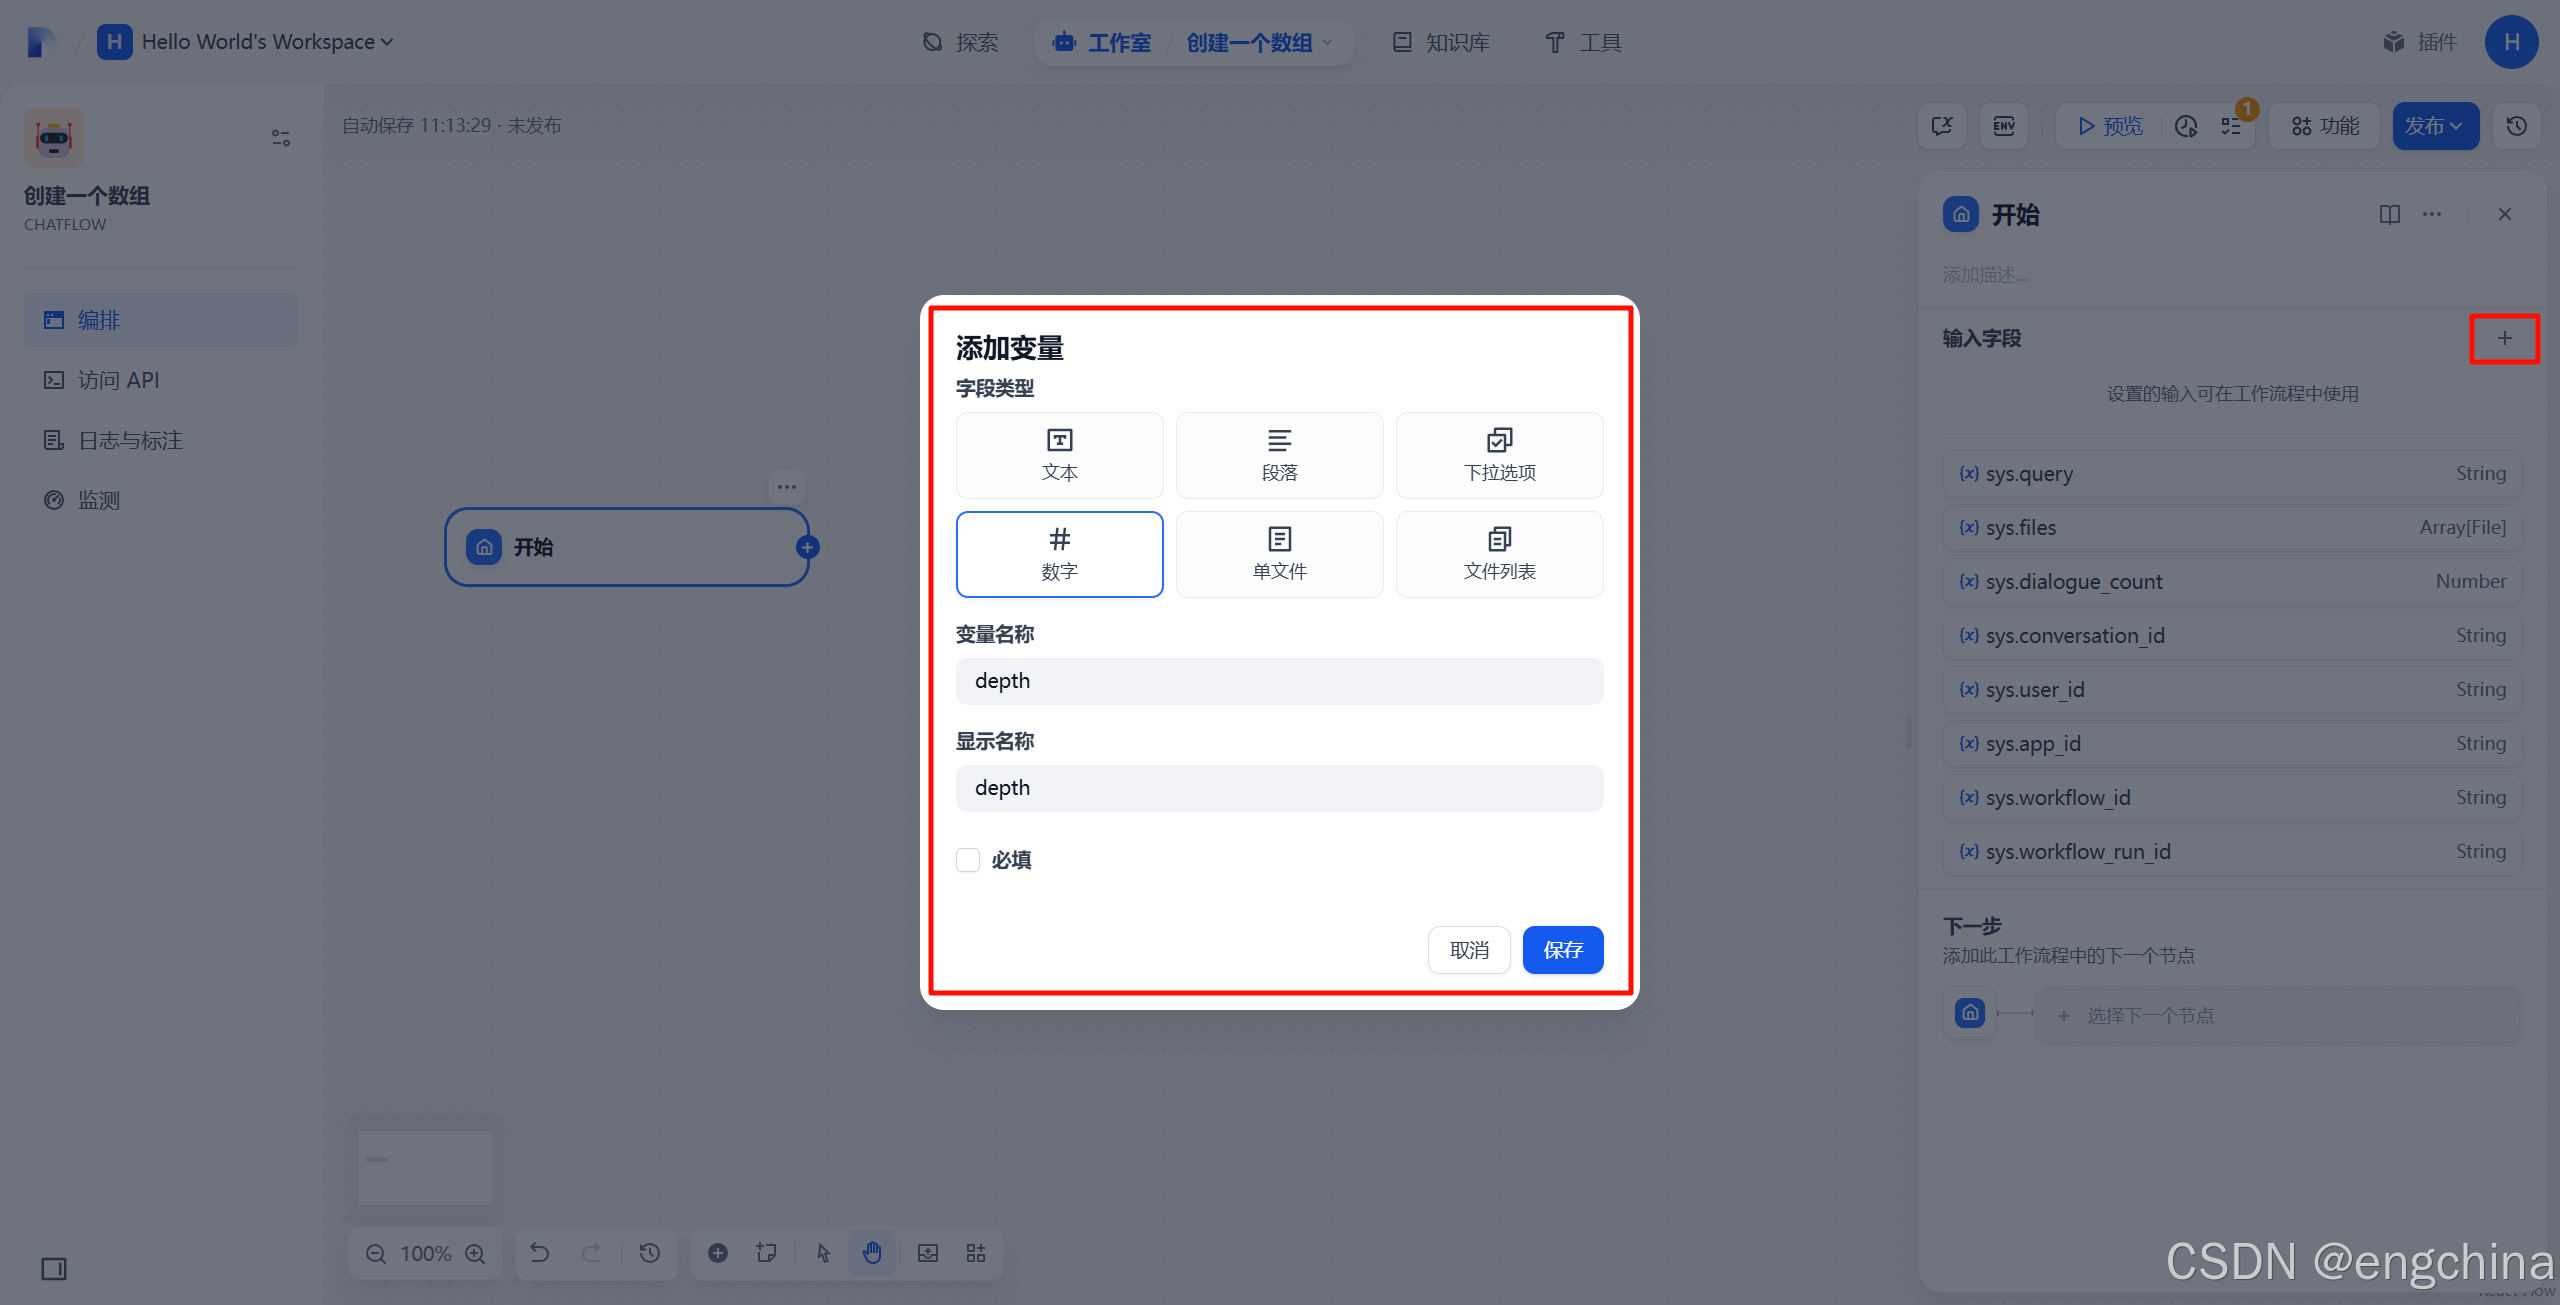Viewport: 2560px width, 1305px height.
Task: Select the 段落 paragraph field type
Action: 1279,455
